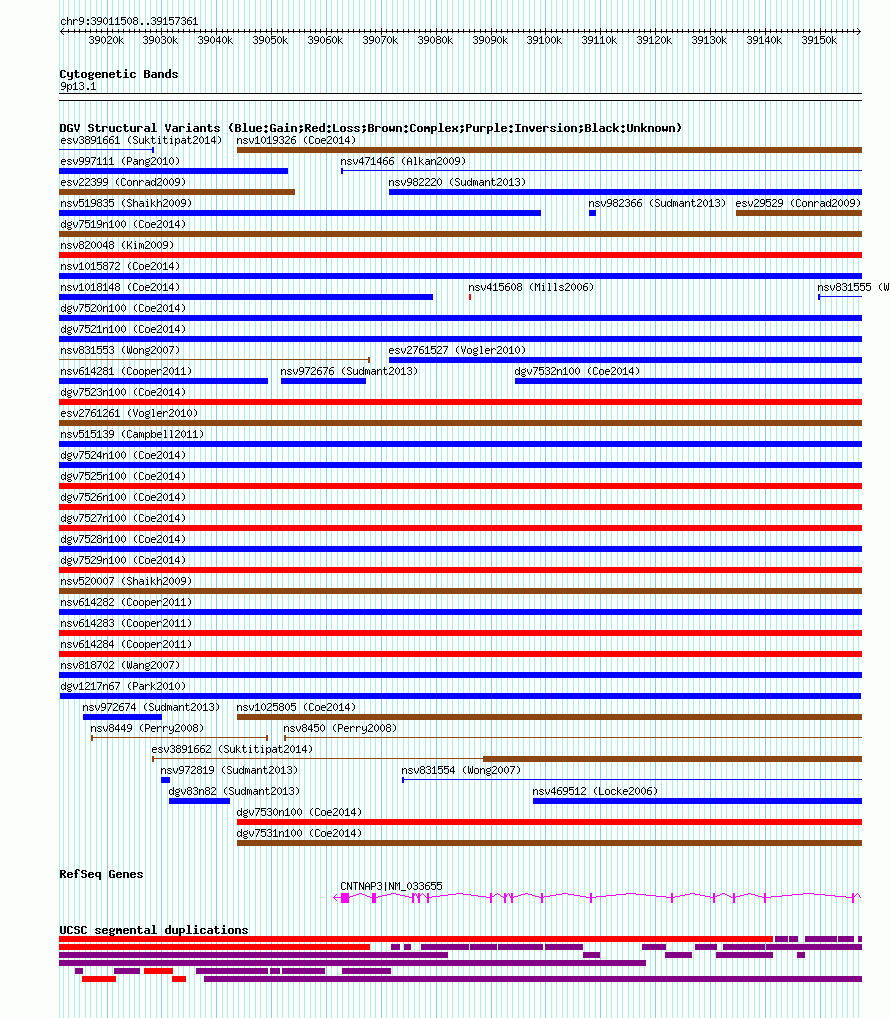
Task: Click nsv982366 (Sudmant2013) label
Action: (657, 203)
